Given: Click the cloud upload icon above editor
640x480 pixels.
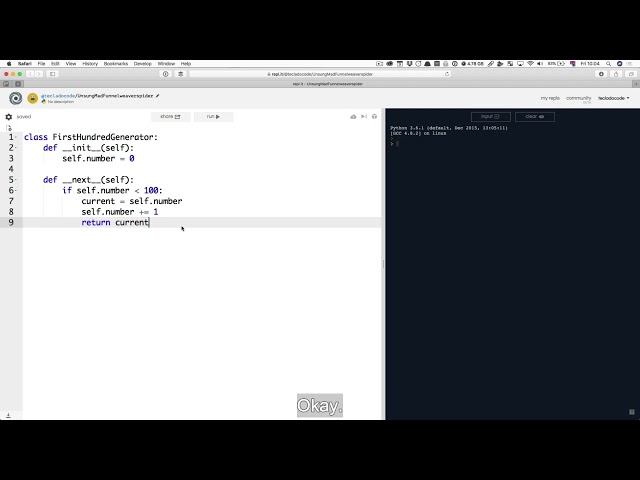Looking at the screenshot, I should point(353,117).
